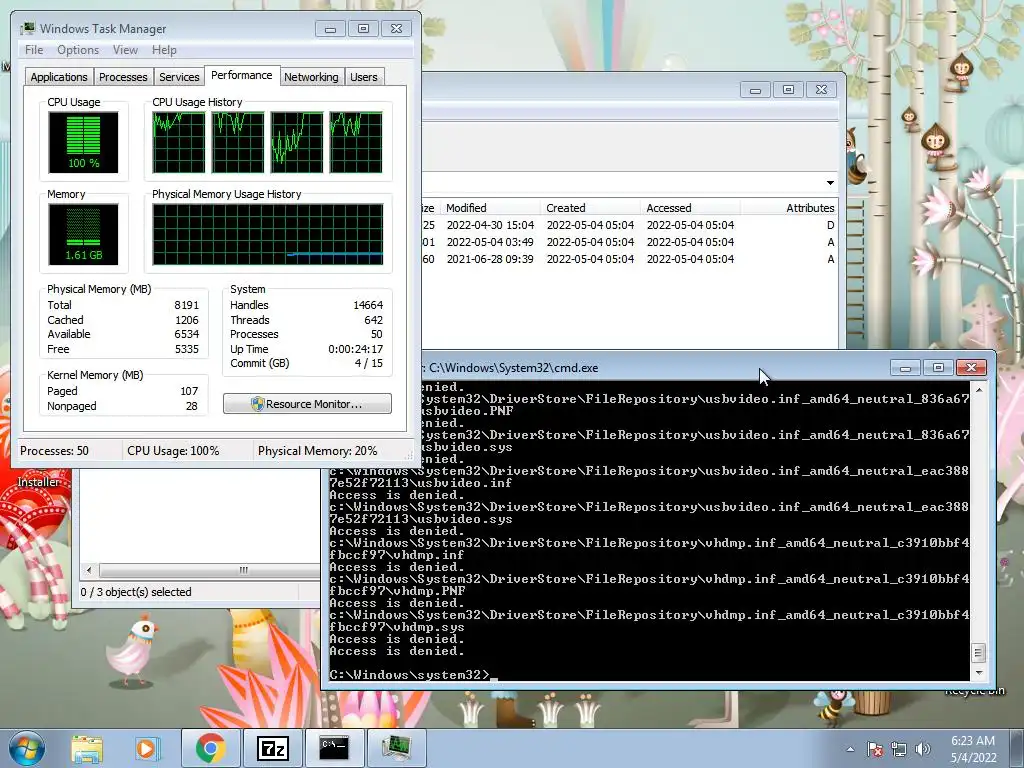
Task: Open the taskbar clock and date
Action: 973,749
